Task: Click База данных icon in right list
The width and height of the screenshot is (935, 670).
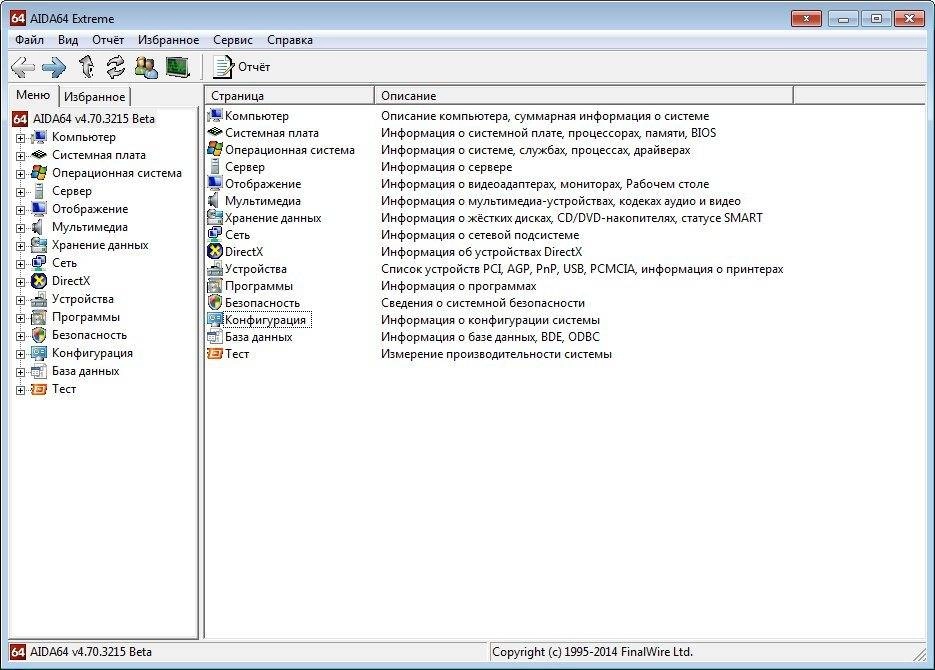Action: click(215, 337)
